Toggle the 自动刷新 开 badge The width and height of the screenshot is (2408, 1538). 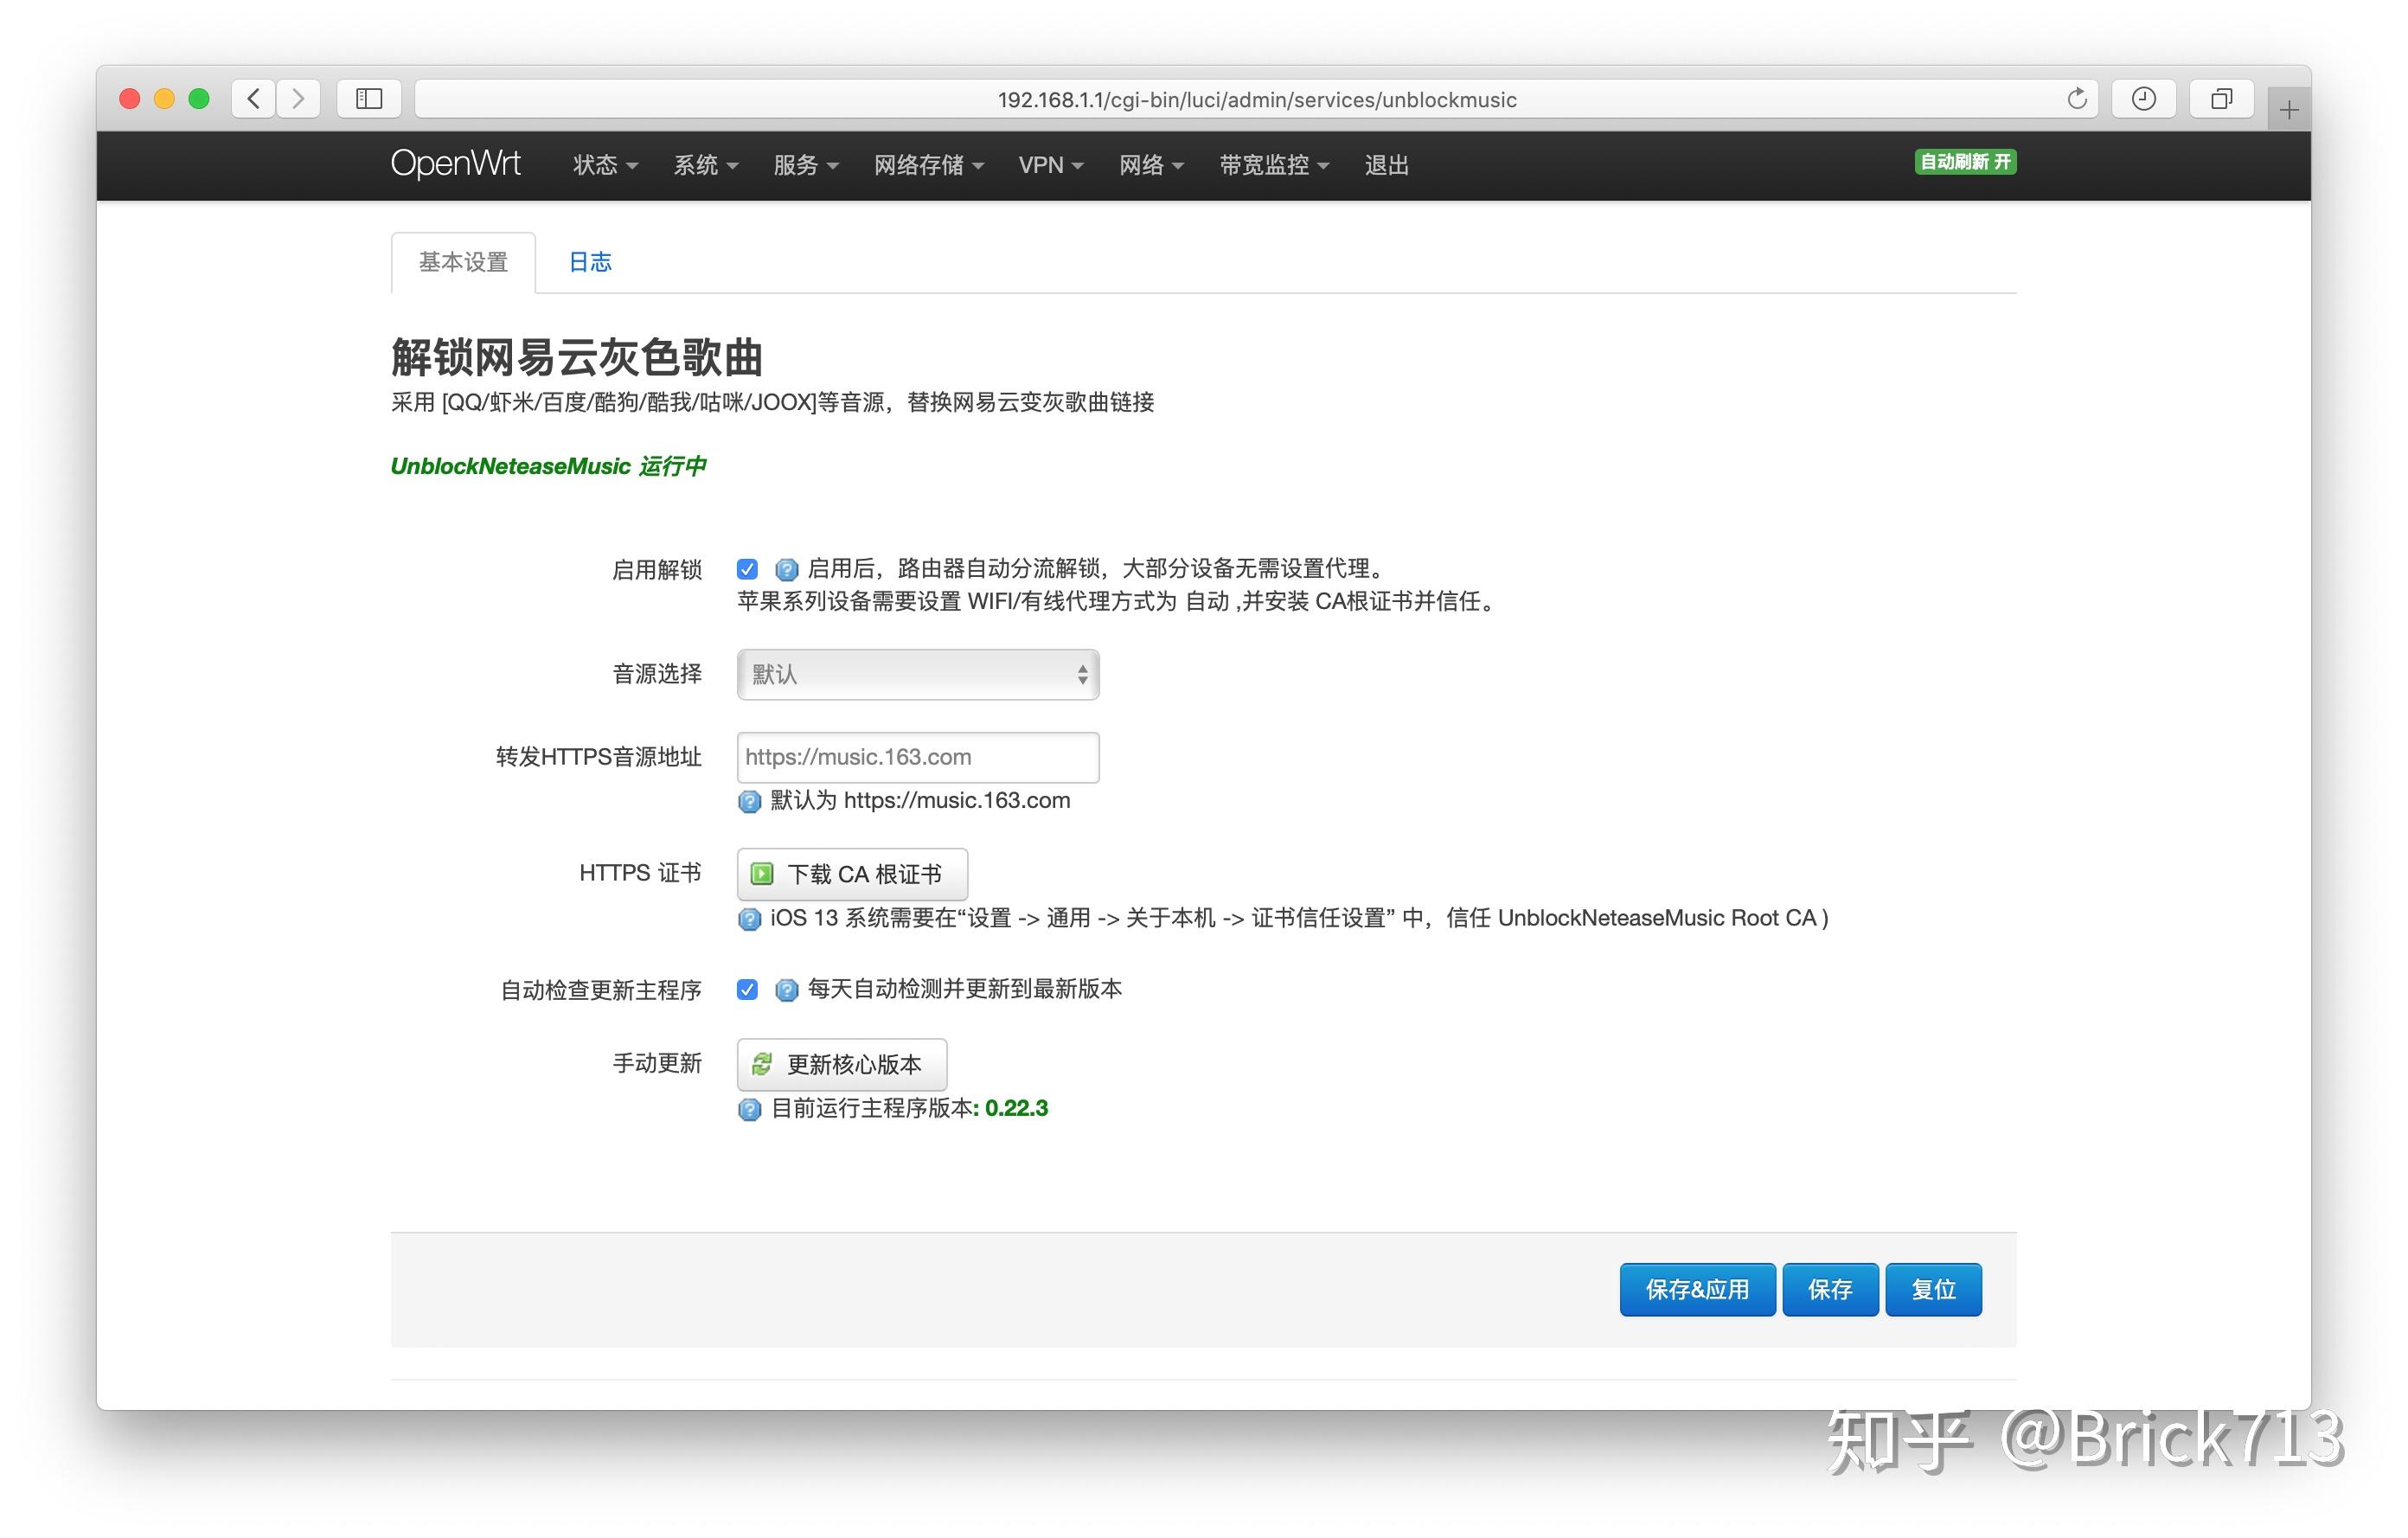[1964, 162]
